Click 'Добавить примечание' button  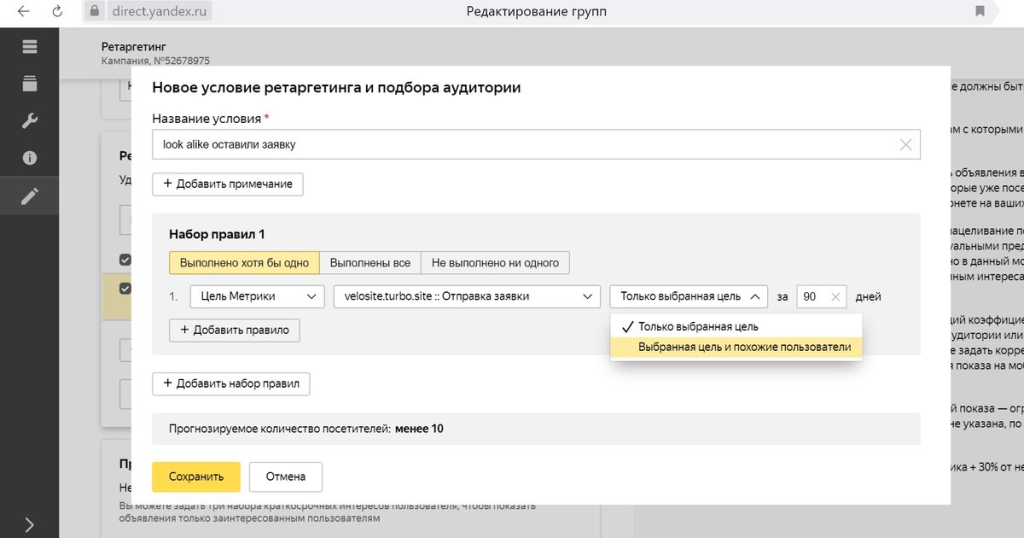click(227, 184)
